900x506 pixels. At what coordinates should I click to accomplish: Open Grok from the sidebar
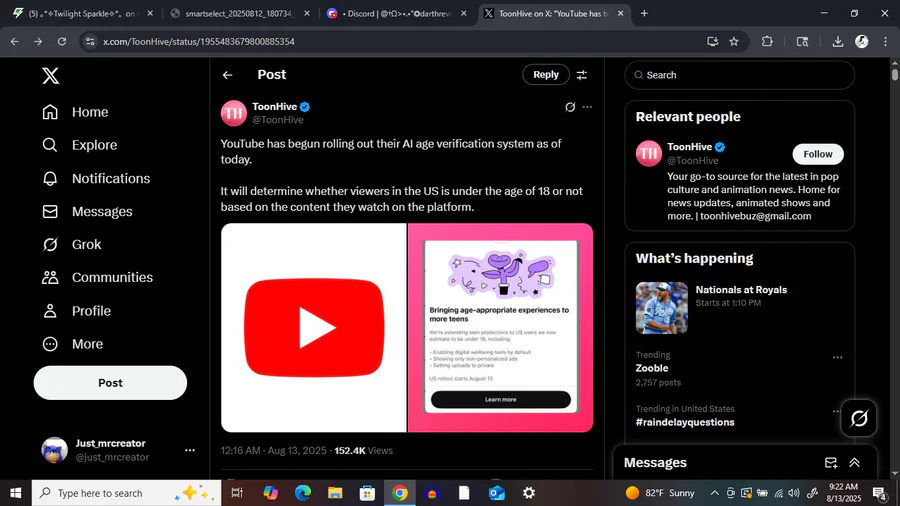click(72, 244)
